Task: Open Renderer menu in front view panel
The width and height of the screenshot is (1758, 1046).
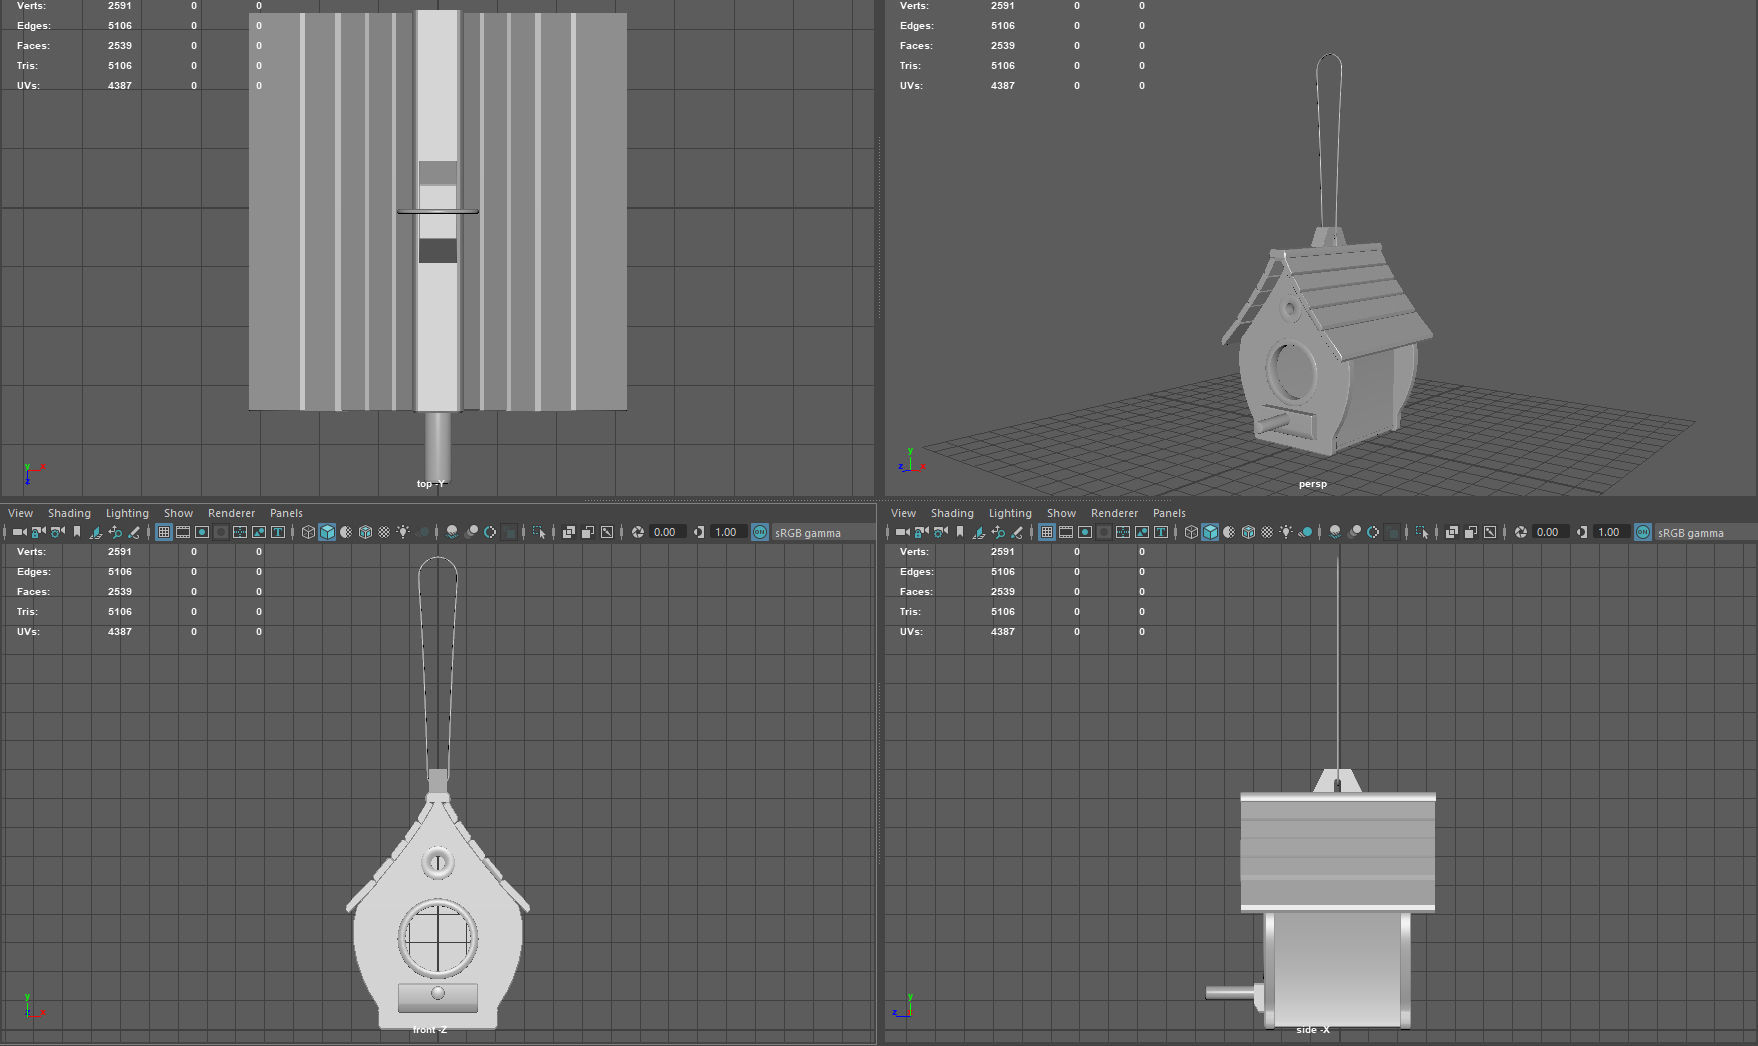Action: pyautogui.click(x=231, y=513)
